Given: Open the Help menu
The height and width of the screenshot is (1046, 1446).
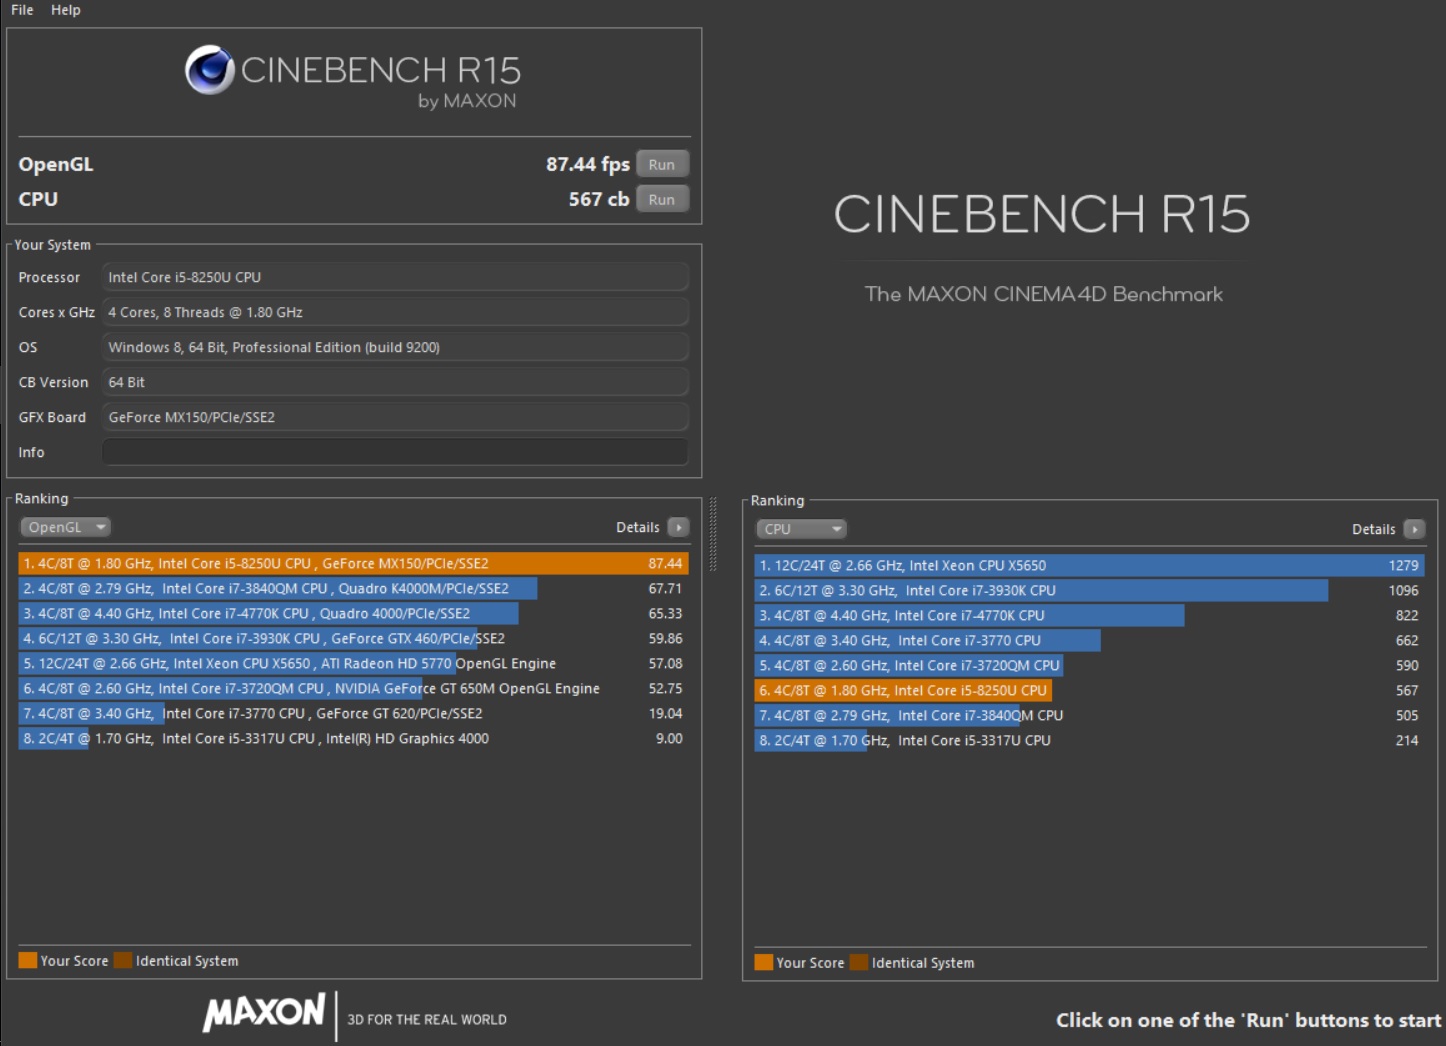Looking at the screenshot, I should (66, 10).
